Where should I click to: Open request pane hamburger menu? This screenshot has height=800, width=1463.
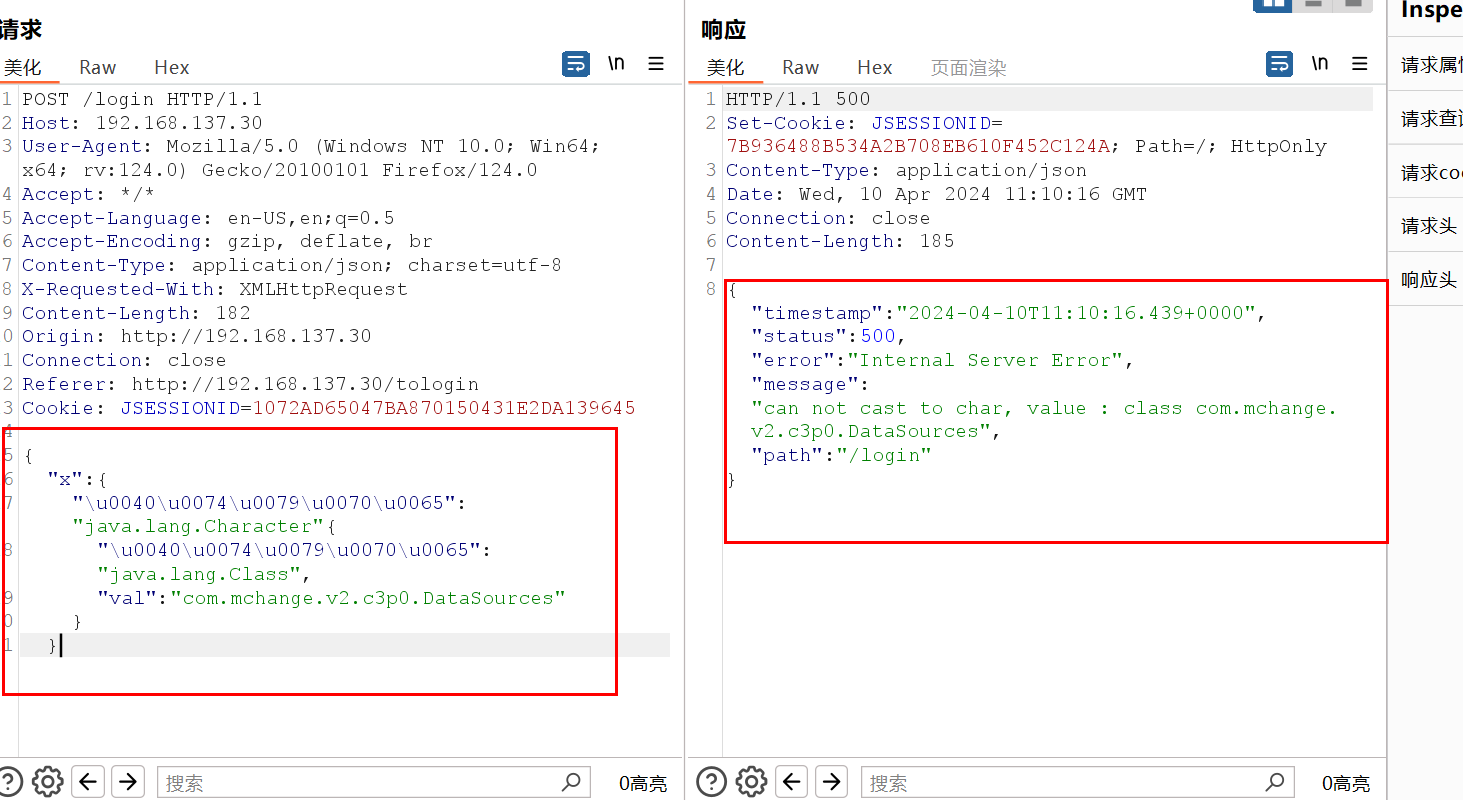point(656,63)
